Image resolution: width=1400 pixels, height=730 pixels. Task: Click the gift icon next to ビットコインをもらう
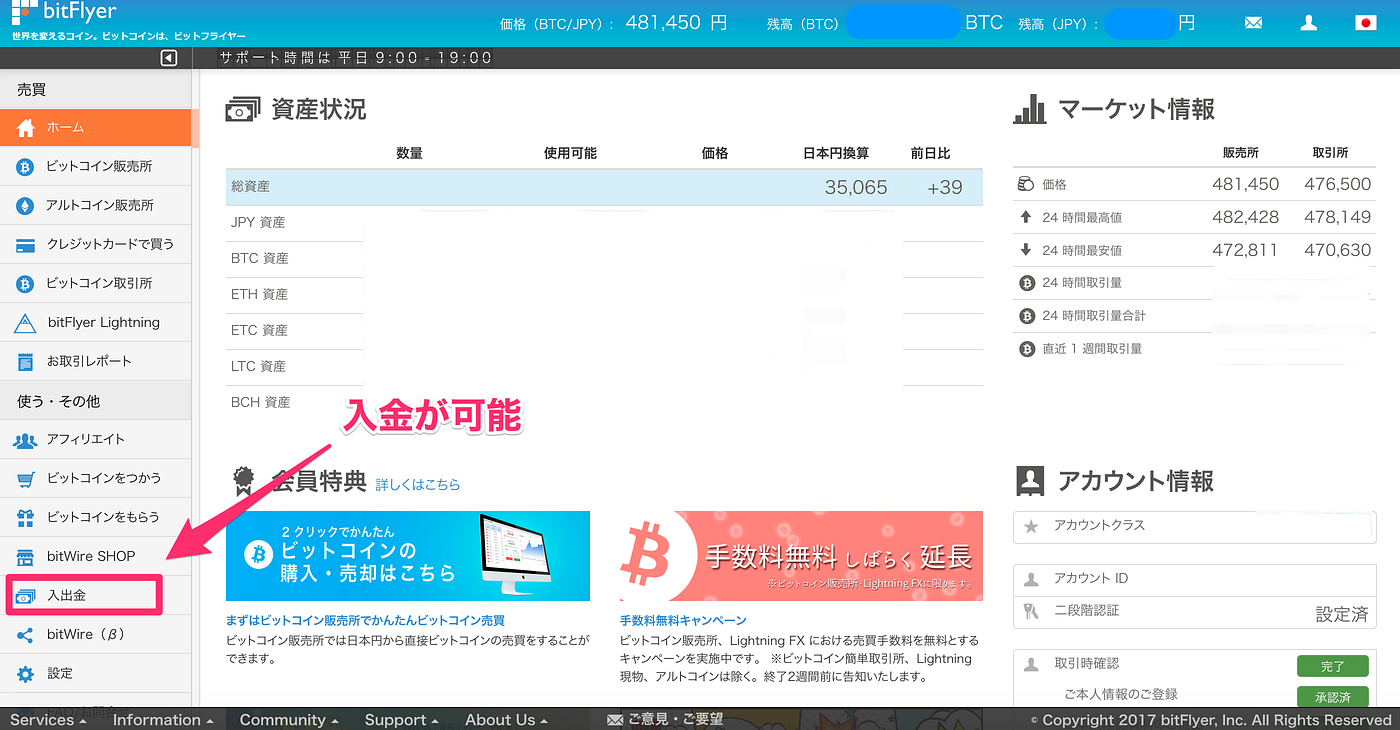pos(26,518)
